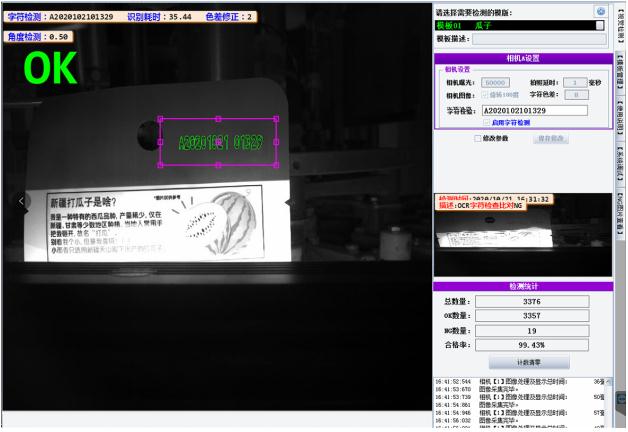
Task: Click the bottom-middle handle of the magenta ROI box
Action: click(x=218, y=165)
